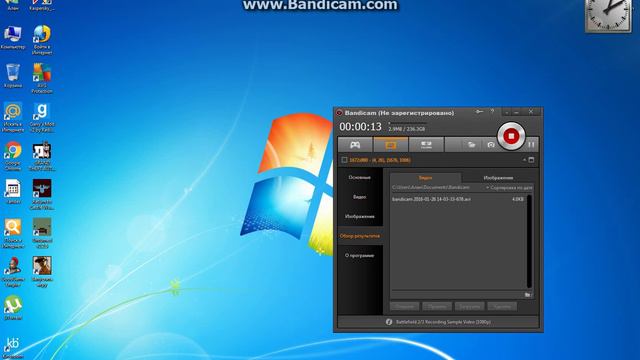The image size is (640, 360).
Task: Click the output folder path C:\Users...Bandicam
Action: coord(431,188)
